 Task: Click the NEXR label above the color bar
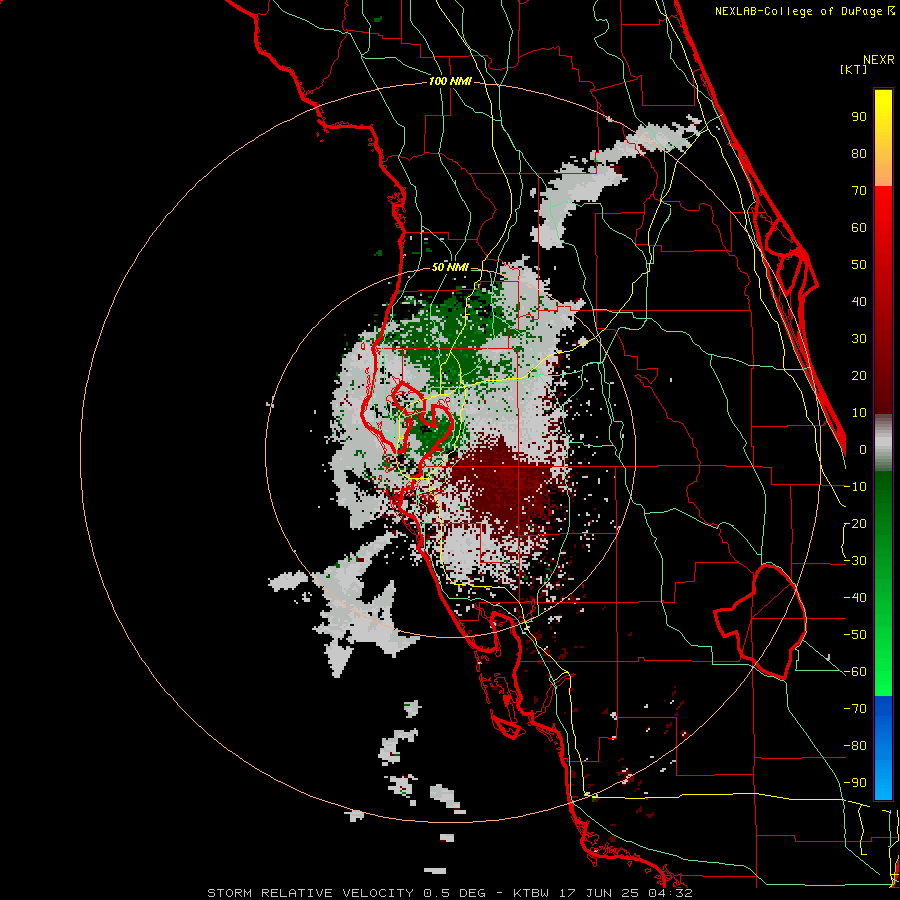pyautogui.click(x=879, y=60)
